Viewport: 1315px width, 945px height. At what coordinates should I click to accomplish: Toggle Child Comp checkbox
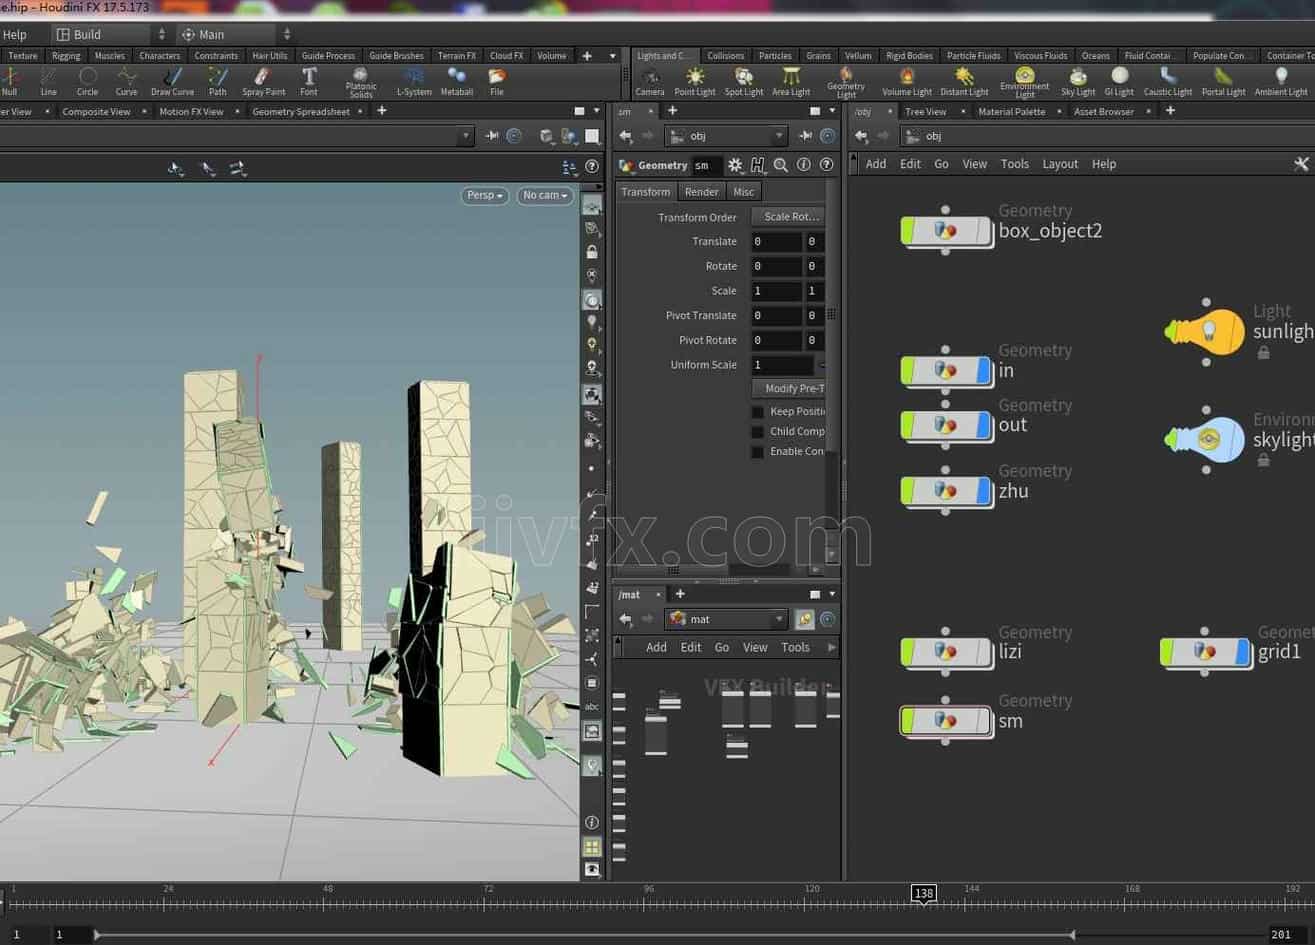pyautogui.click(x=758, y=432)
